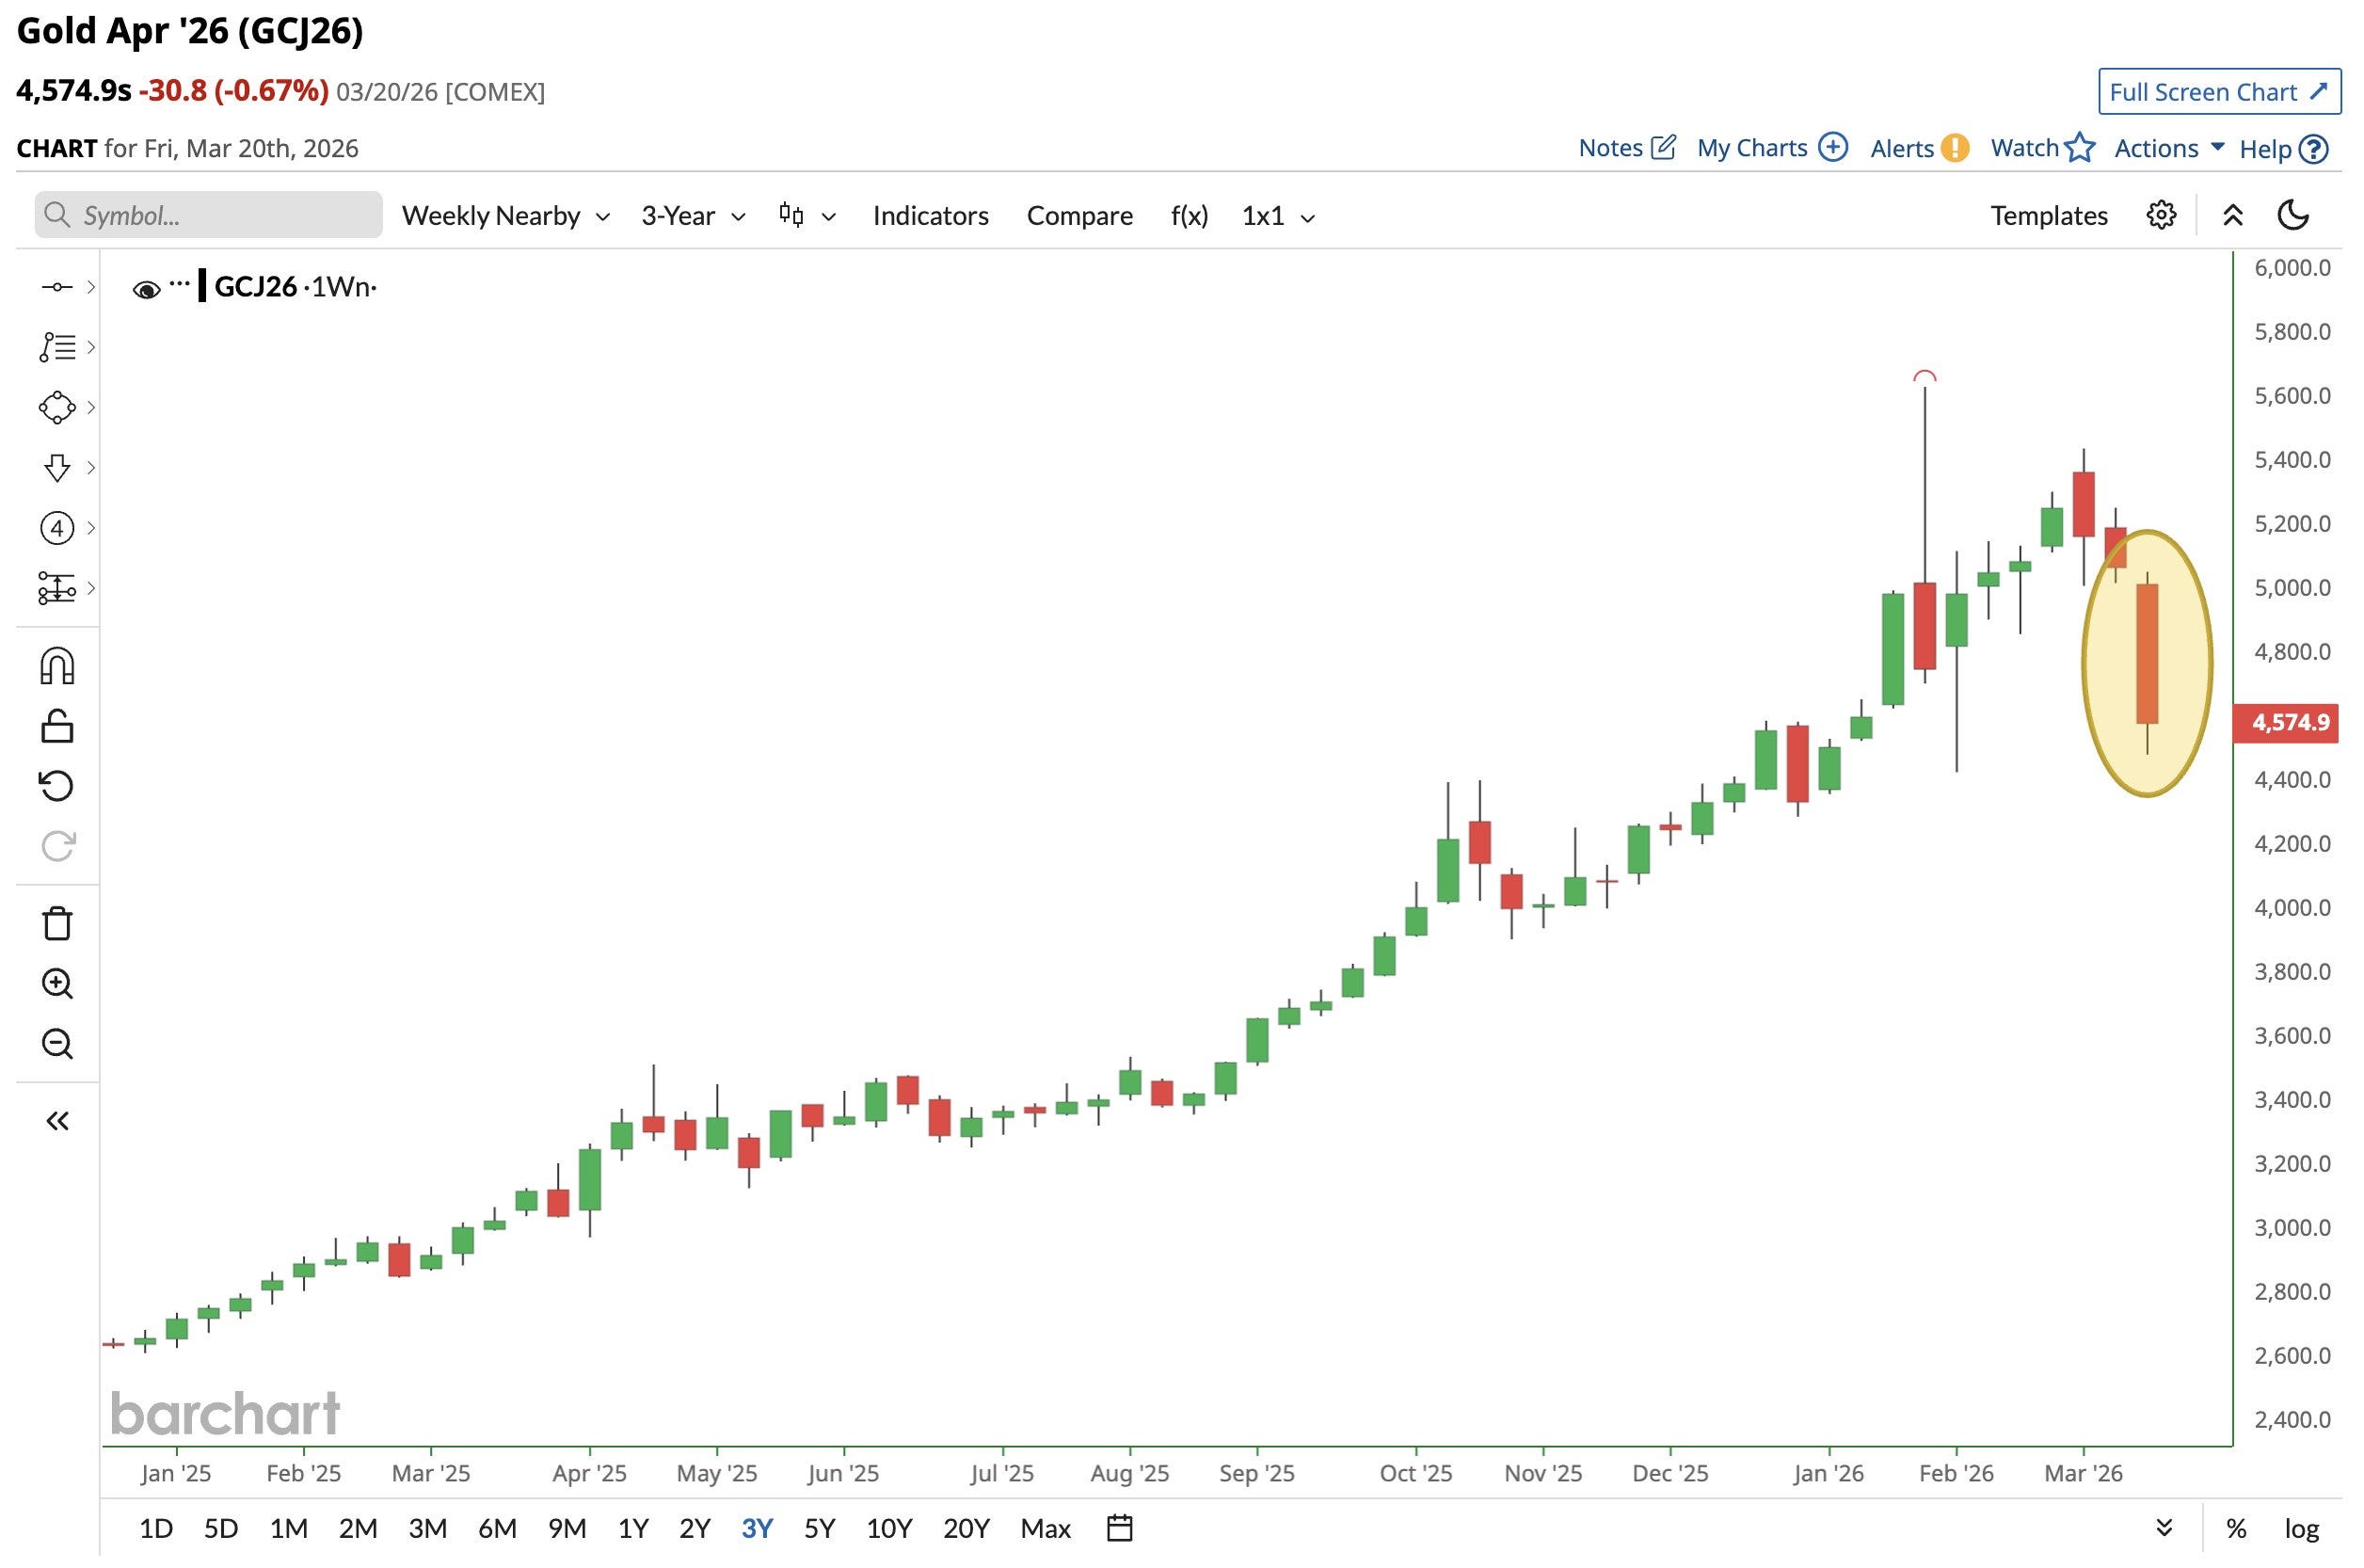Click the zoom in magnifier icon

pos(57,984)
